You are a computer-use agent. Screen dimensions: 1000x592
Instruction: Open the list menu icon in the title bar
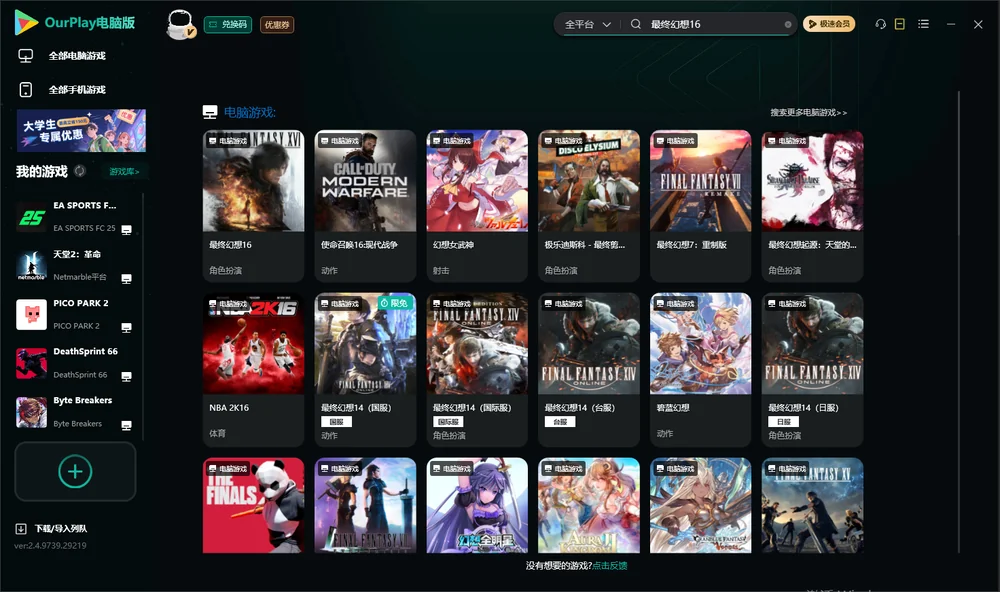click(923, 24)
